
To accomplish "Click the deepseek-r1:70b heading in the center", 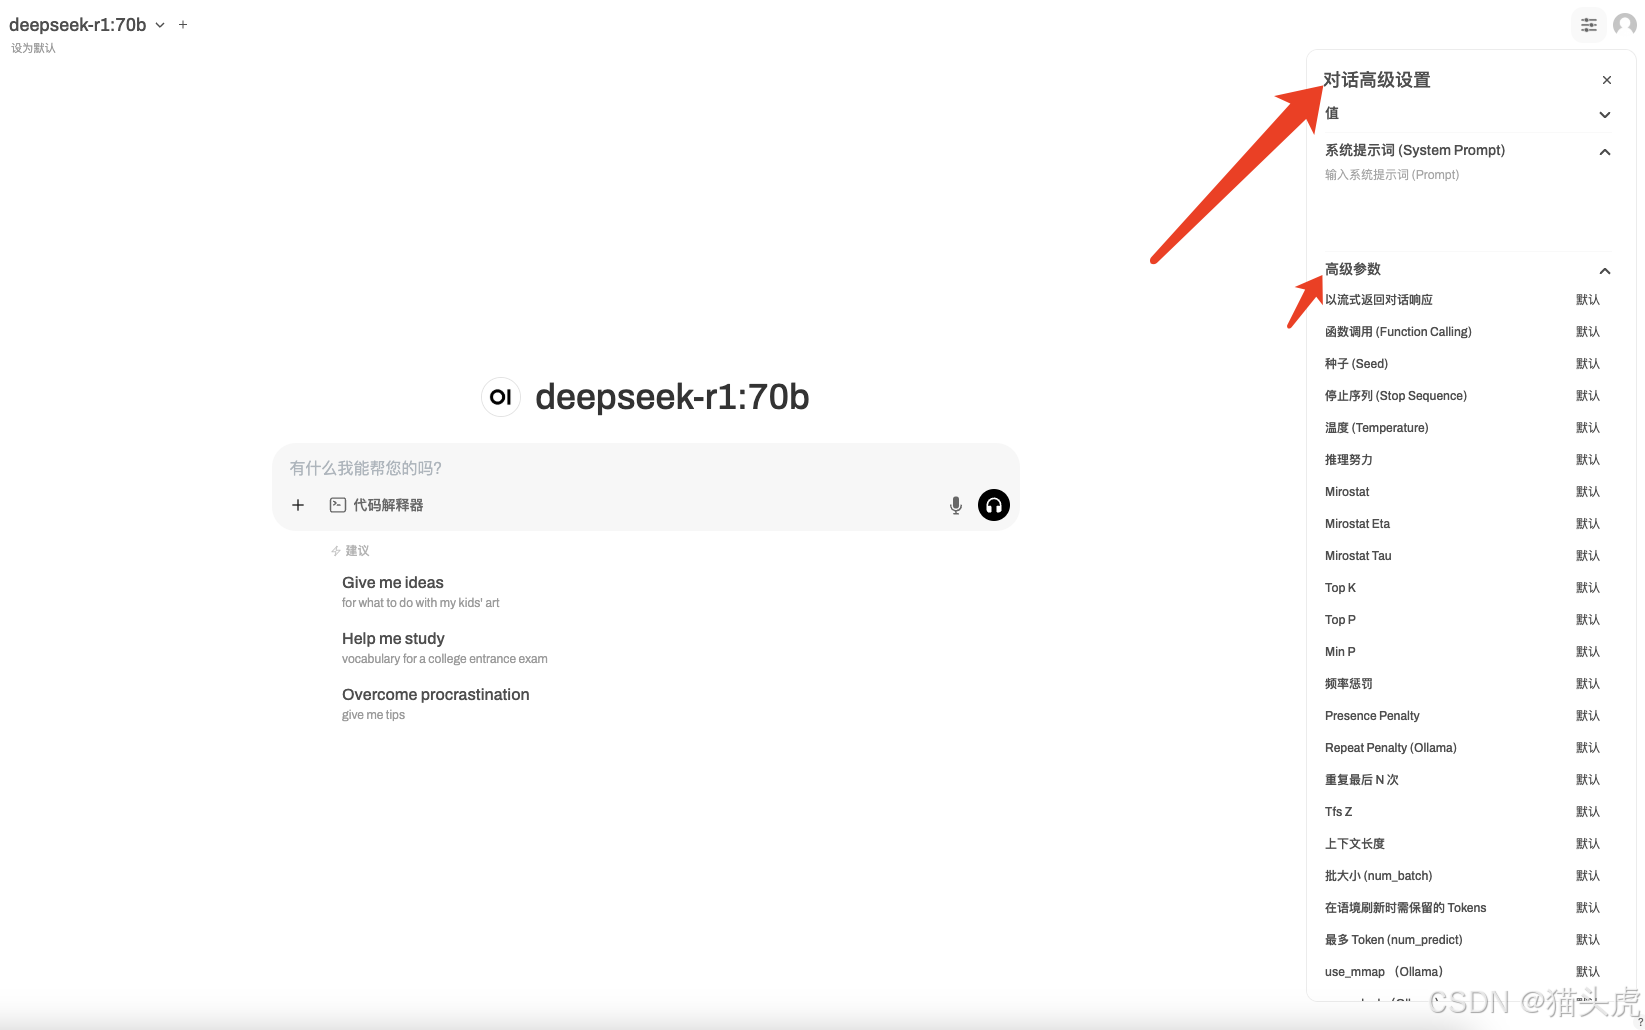I will coord(672,397).
